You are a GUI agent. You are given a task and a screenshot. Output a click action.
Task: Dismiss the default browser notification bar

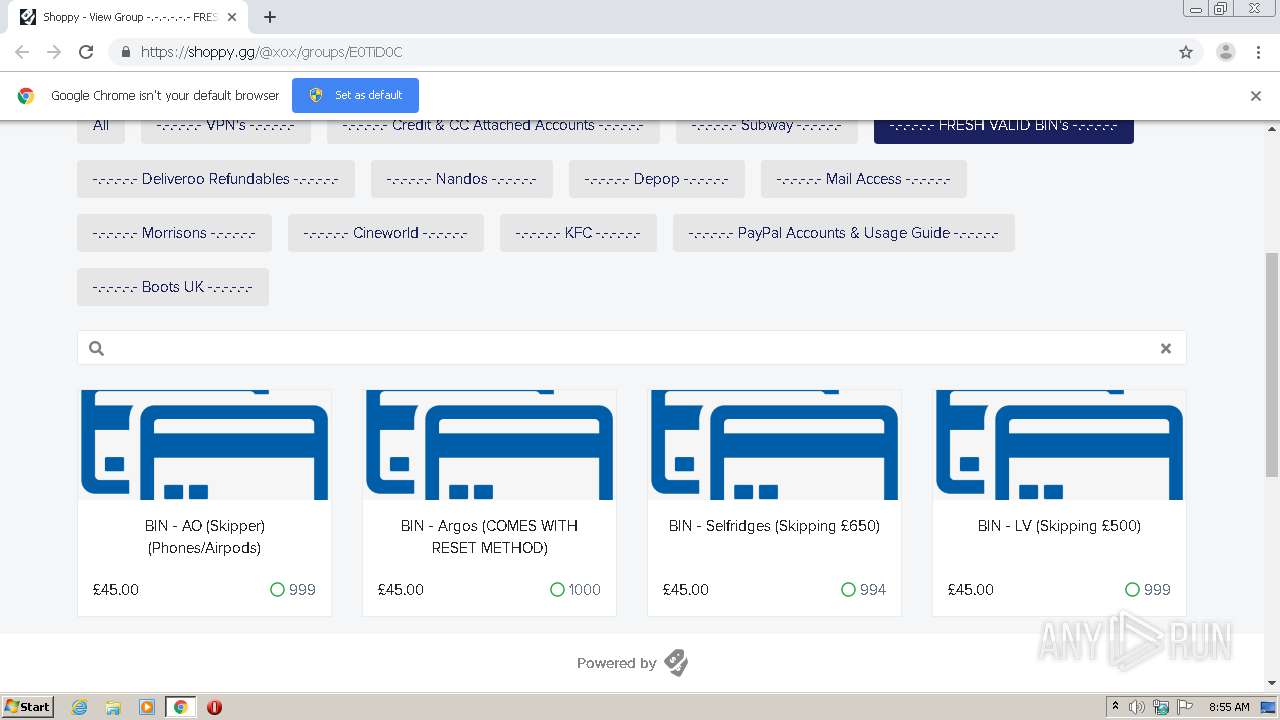[1256, 96]
